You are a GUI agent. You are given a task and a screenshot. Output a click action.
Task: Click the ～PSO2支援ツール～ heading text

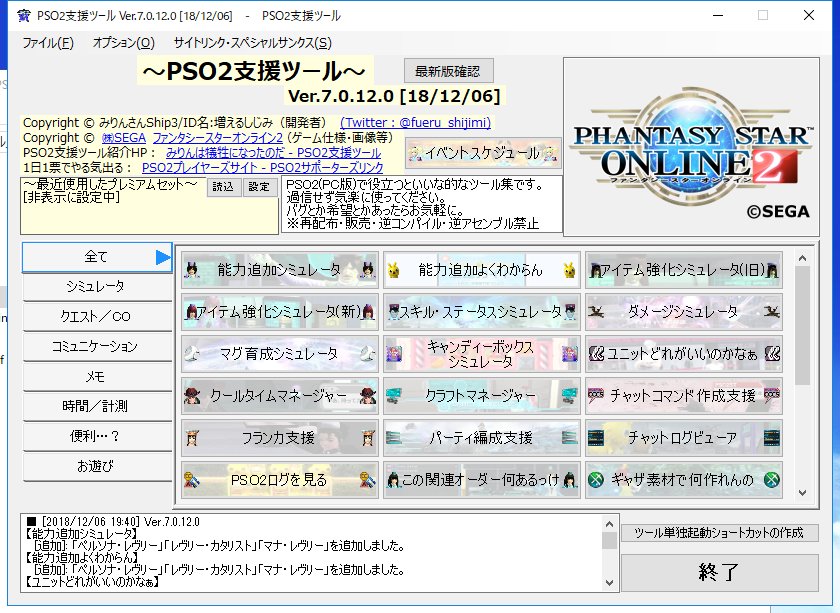(254, 71)
